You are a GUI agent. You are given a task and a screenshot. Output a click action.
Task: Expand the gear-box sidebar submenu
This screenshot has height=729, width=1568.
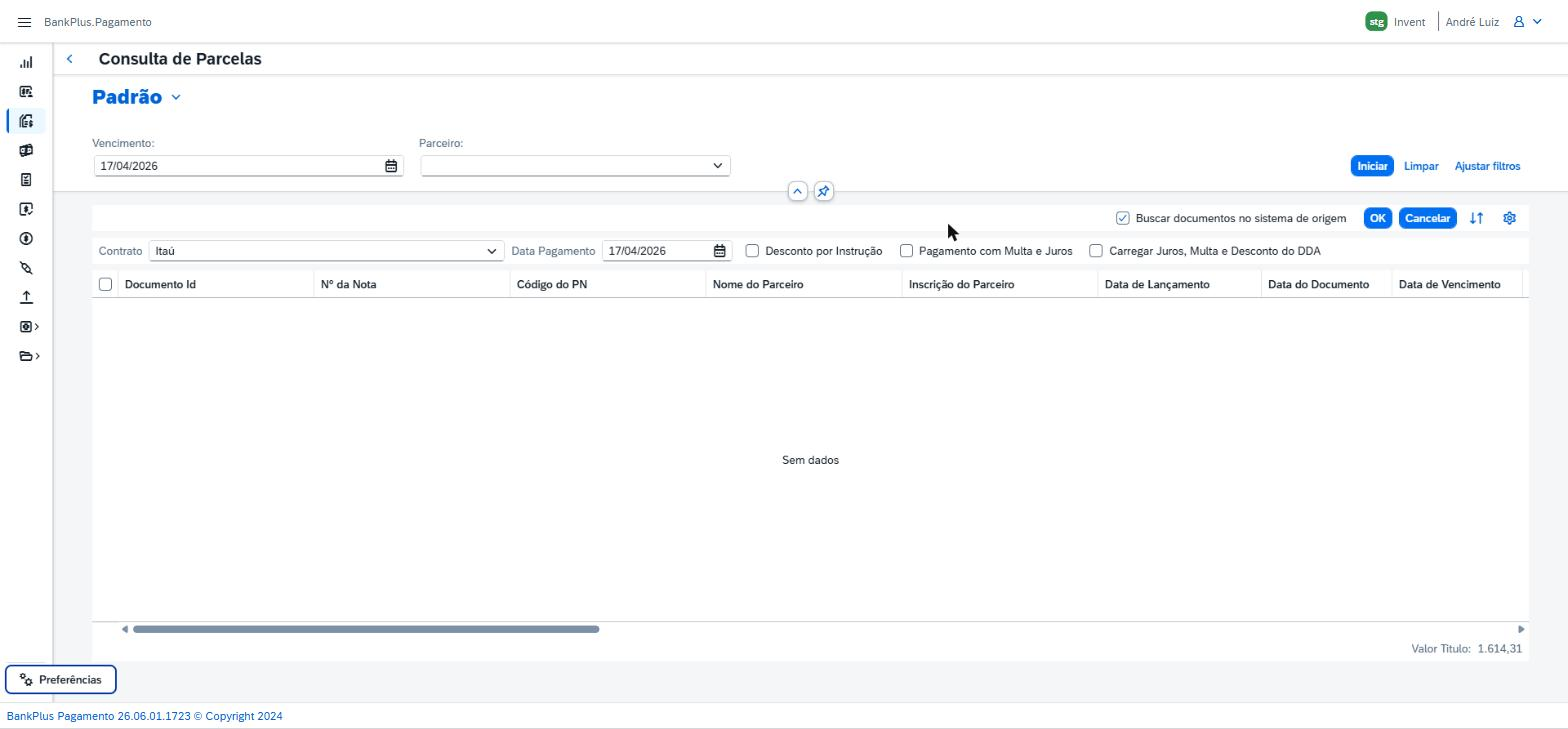(30, 327)
